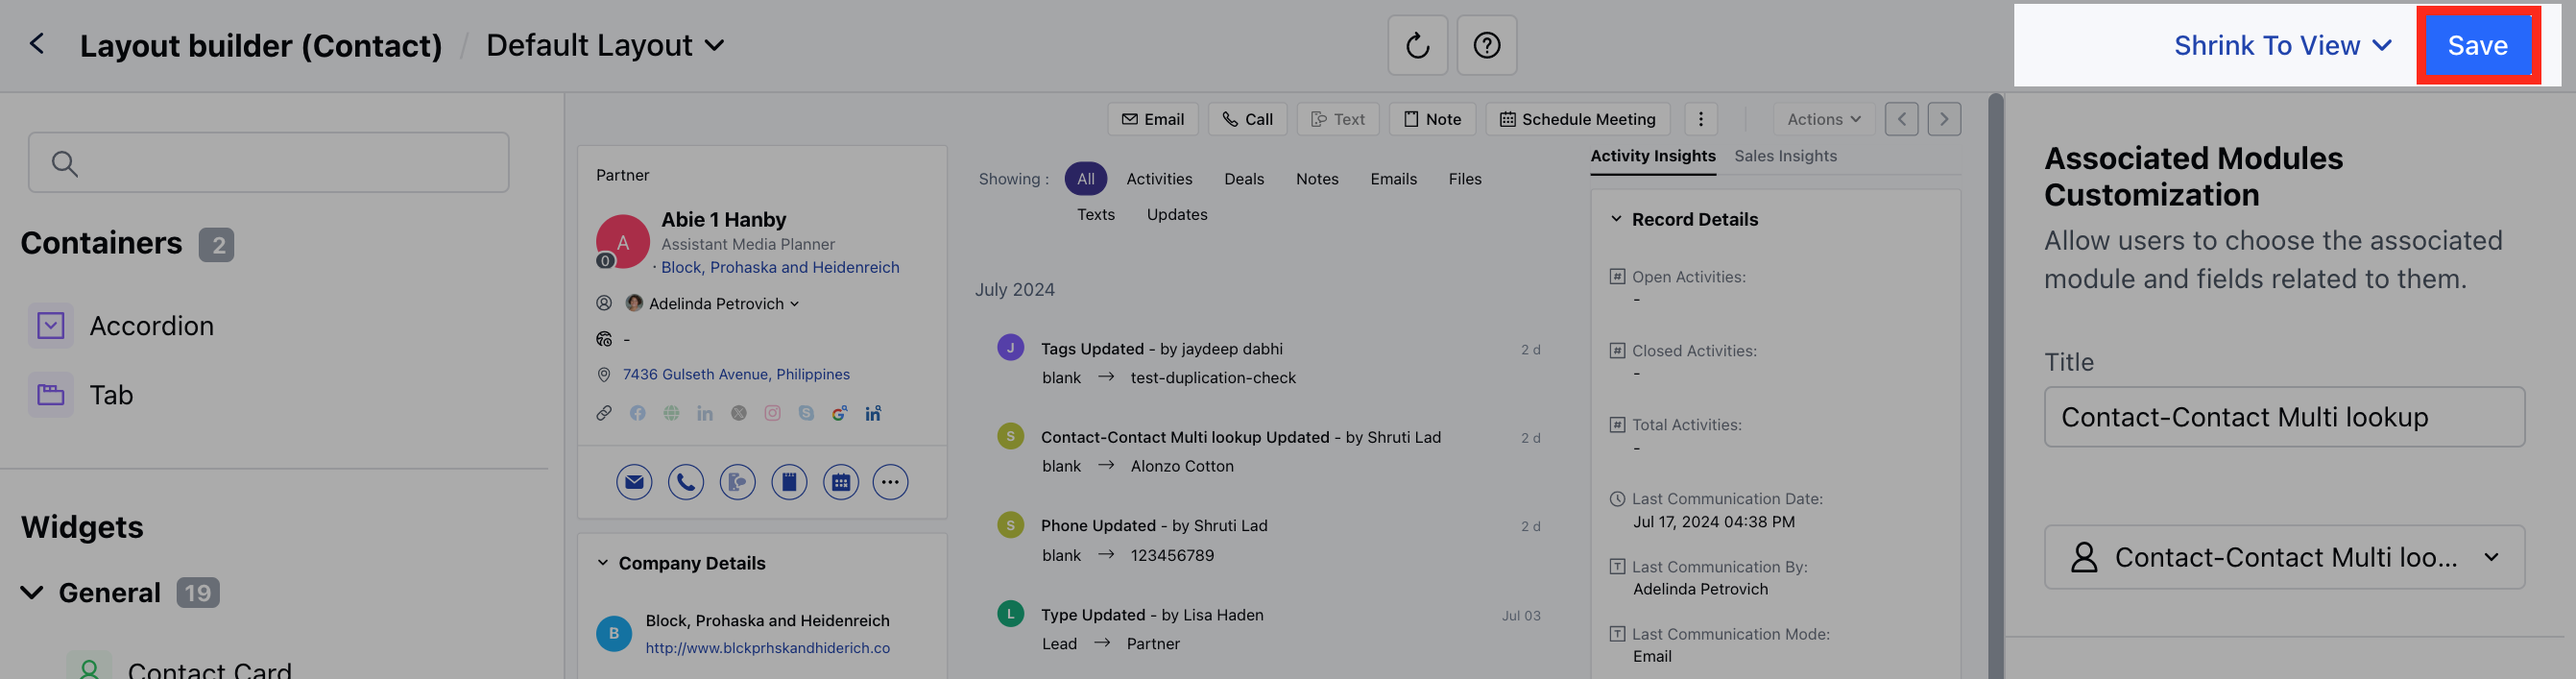Open the Shrink To View dropdown
Image resolution: width=2576 pixels, height=679 pixels.
[x=2282, y=45]
